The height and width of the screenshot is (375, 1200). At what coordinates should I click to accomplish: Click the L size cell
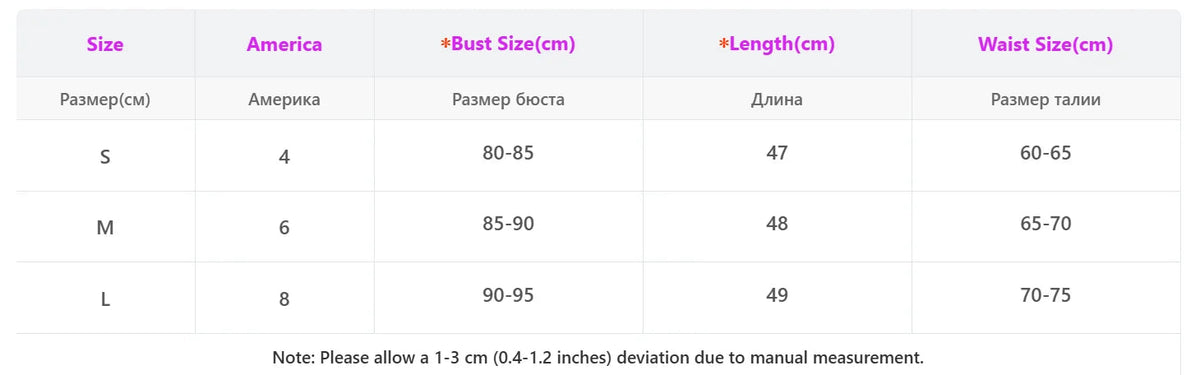[x=105, y=299]
